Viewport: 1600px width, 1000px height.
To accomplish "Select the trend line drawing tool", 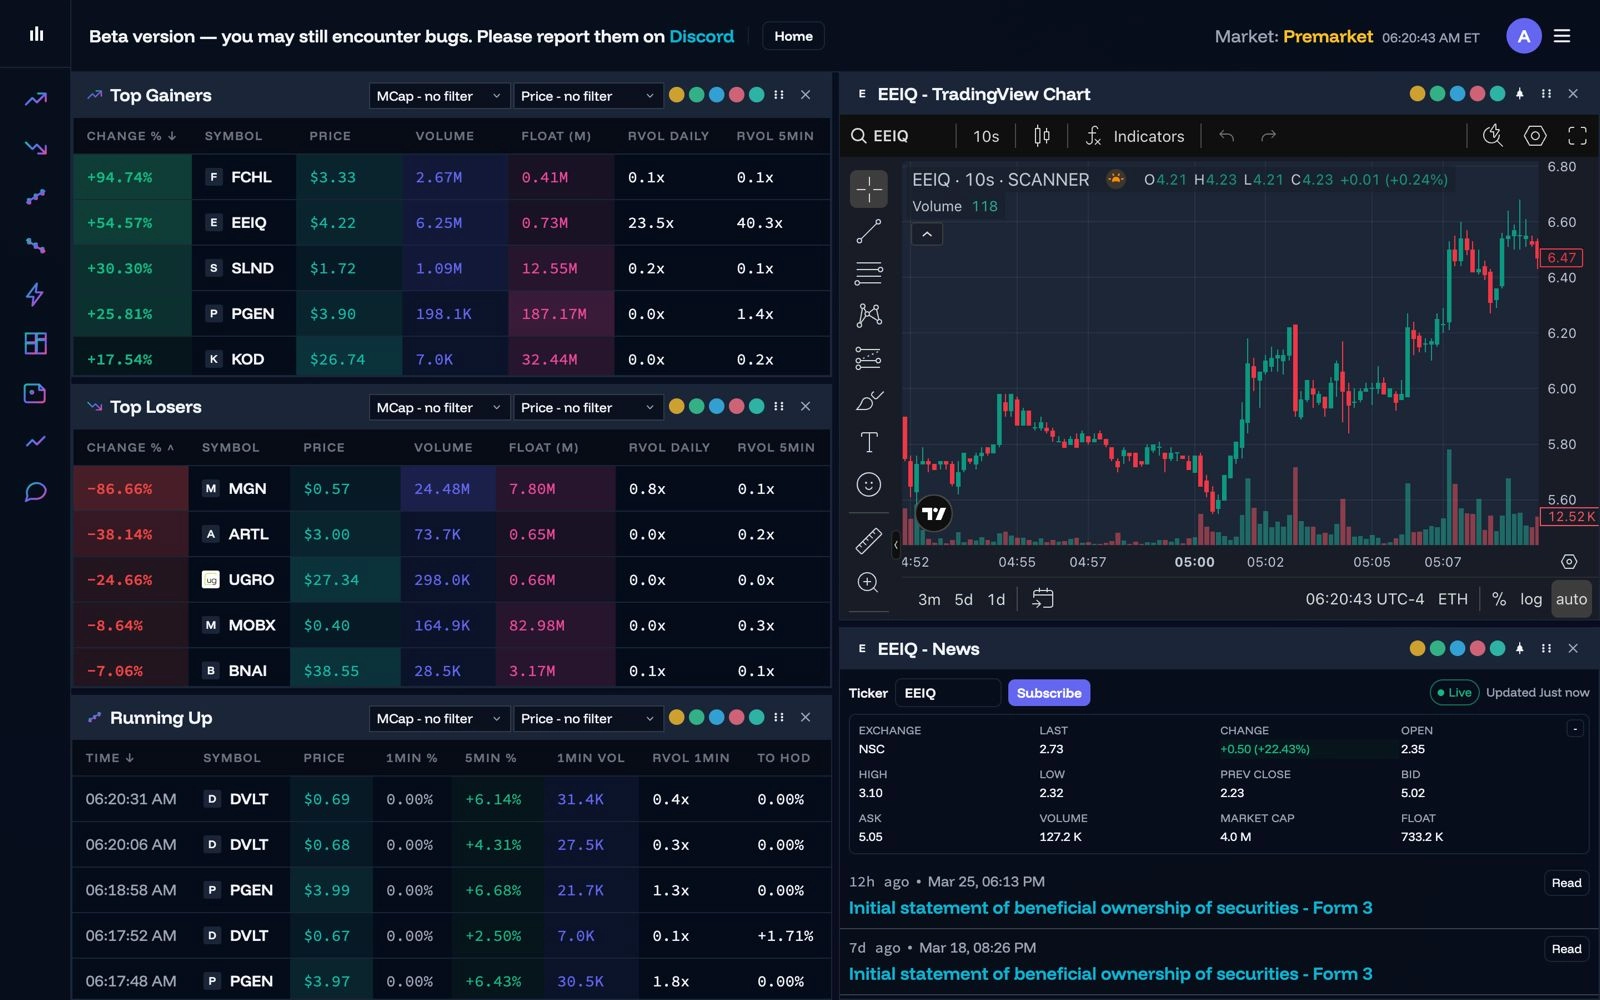I will [868, 232].
